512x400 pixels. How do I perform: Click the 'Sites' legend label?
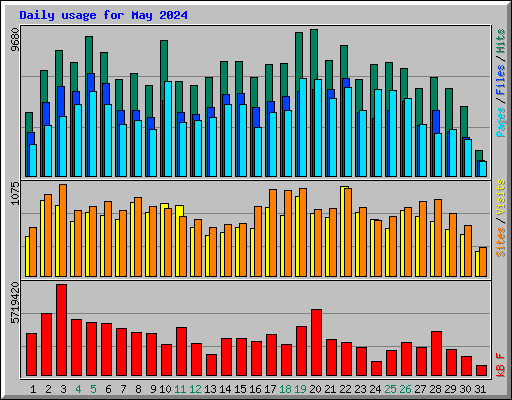501,242
